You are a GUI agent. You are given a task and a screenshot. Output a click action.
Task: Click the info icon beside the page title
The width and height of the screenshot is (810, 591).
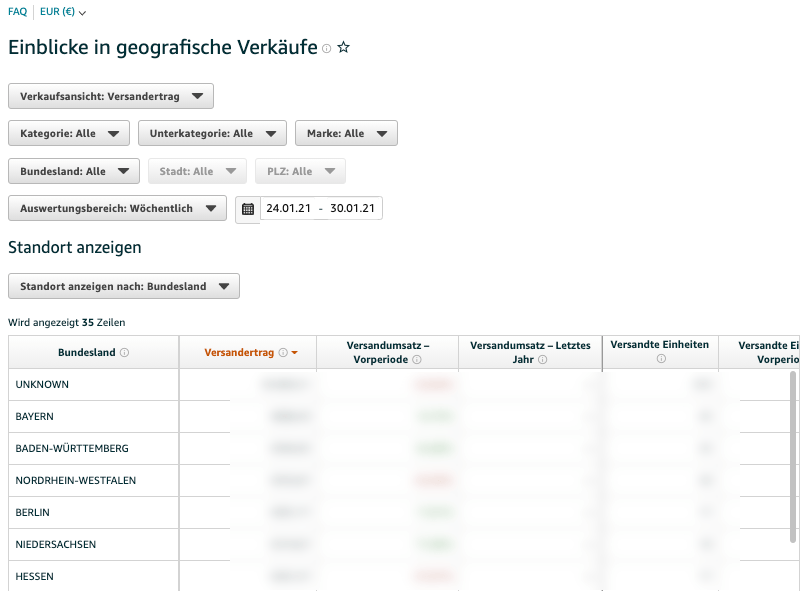click(325, 48)
